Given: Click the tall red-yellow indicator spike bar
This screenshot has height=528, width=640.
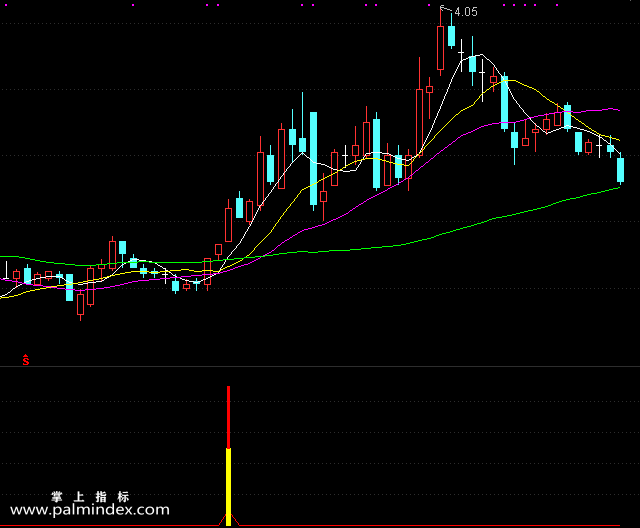Looking at the screenshot, I should 229,456.
